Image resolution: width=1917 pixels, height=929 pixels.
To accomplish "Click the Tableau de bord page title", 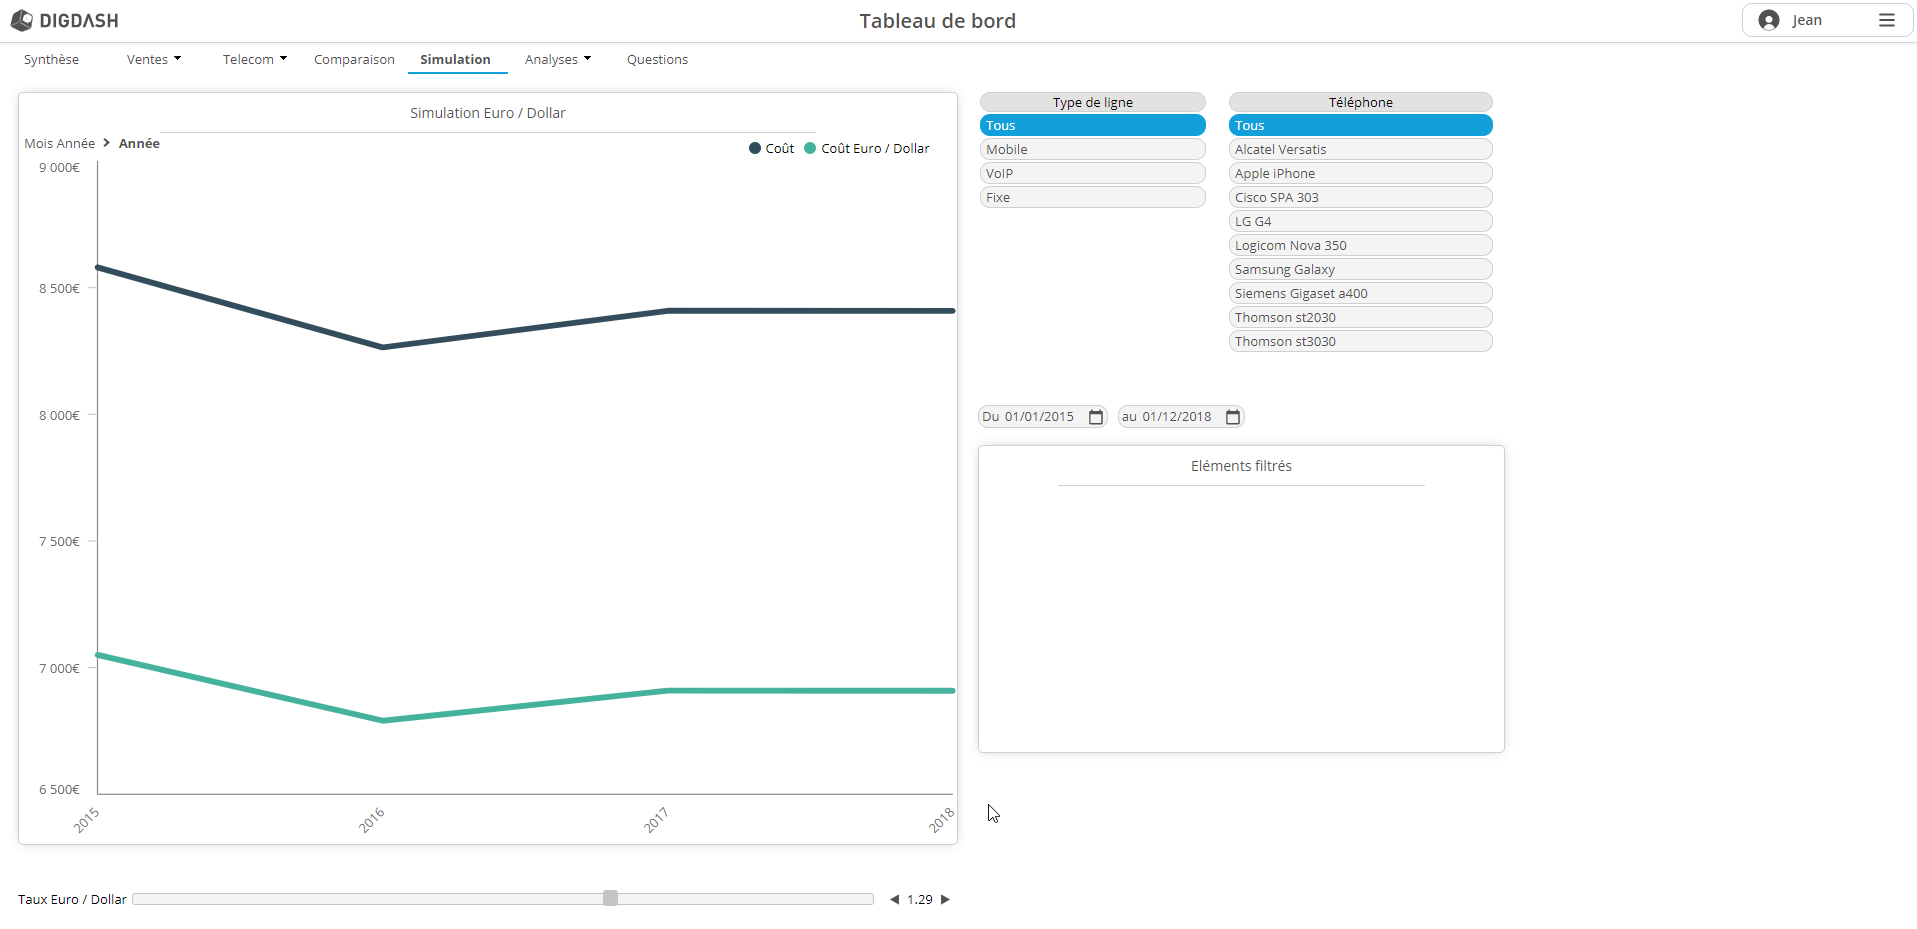I will tap(937, 21).
